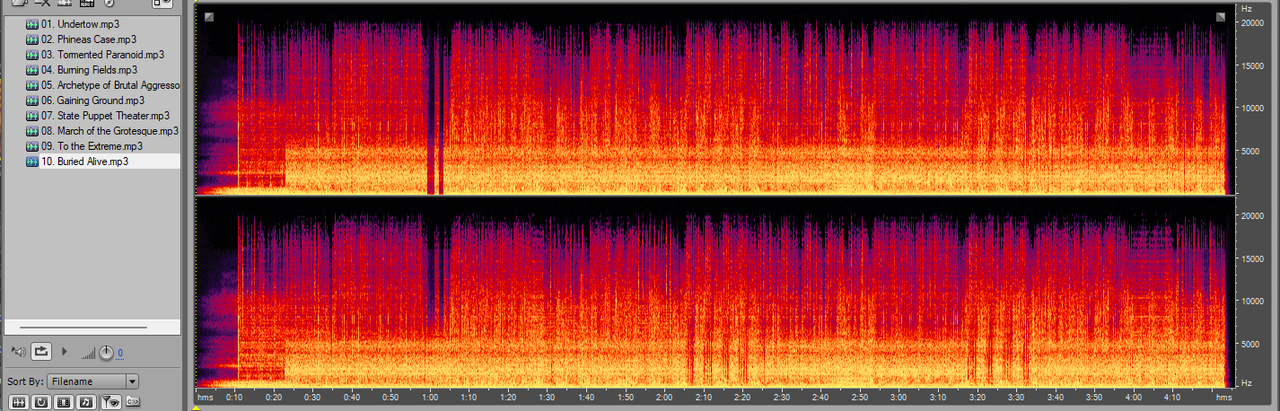Select 08. March of the Grotesque.mp3

click(x=110, y=131)
